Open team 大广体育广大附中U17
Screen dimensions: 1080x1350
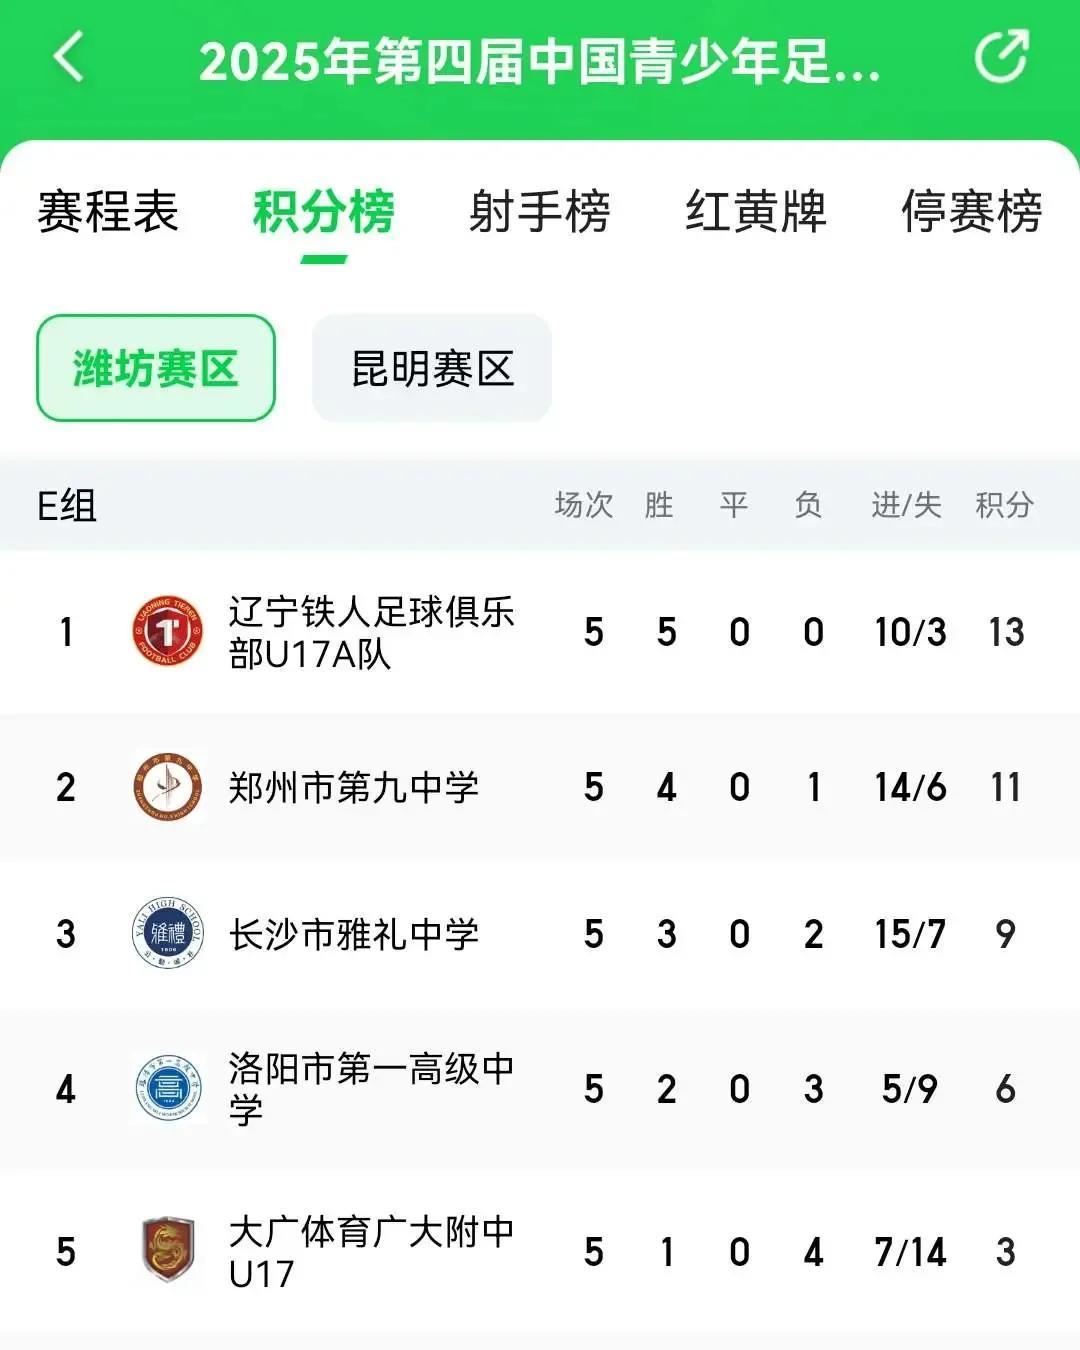371,1251
